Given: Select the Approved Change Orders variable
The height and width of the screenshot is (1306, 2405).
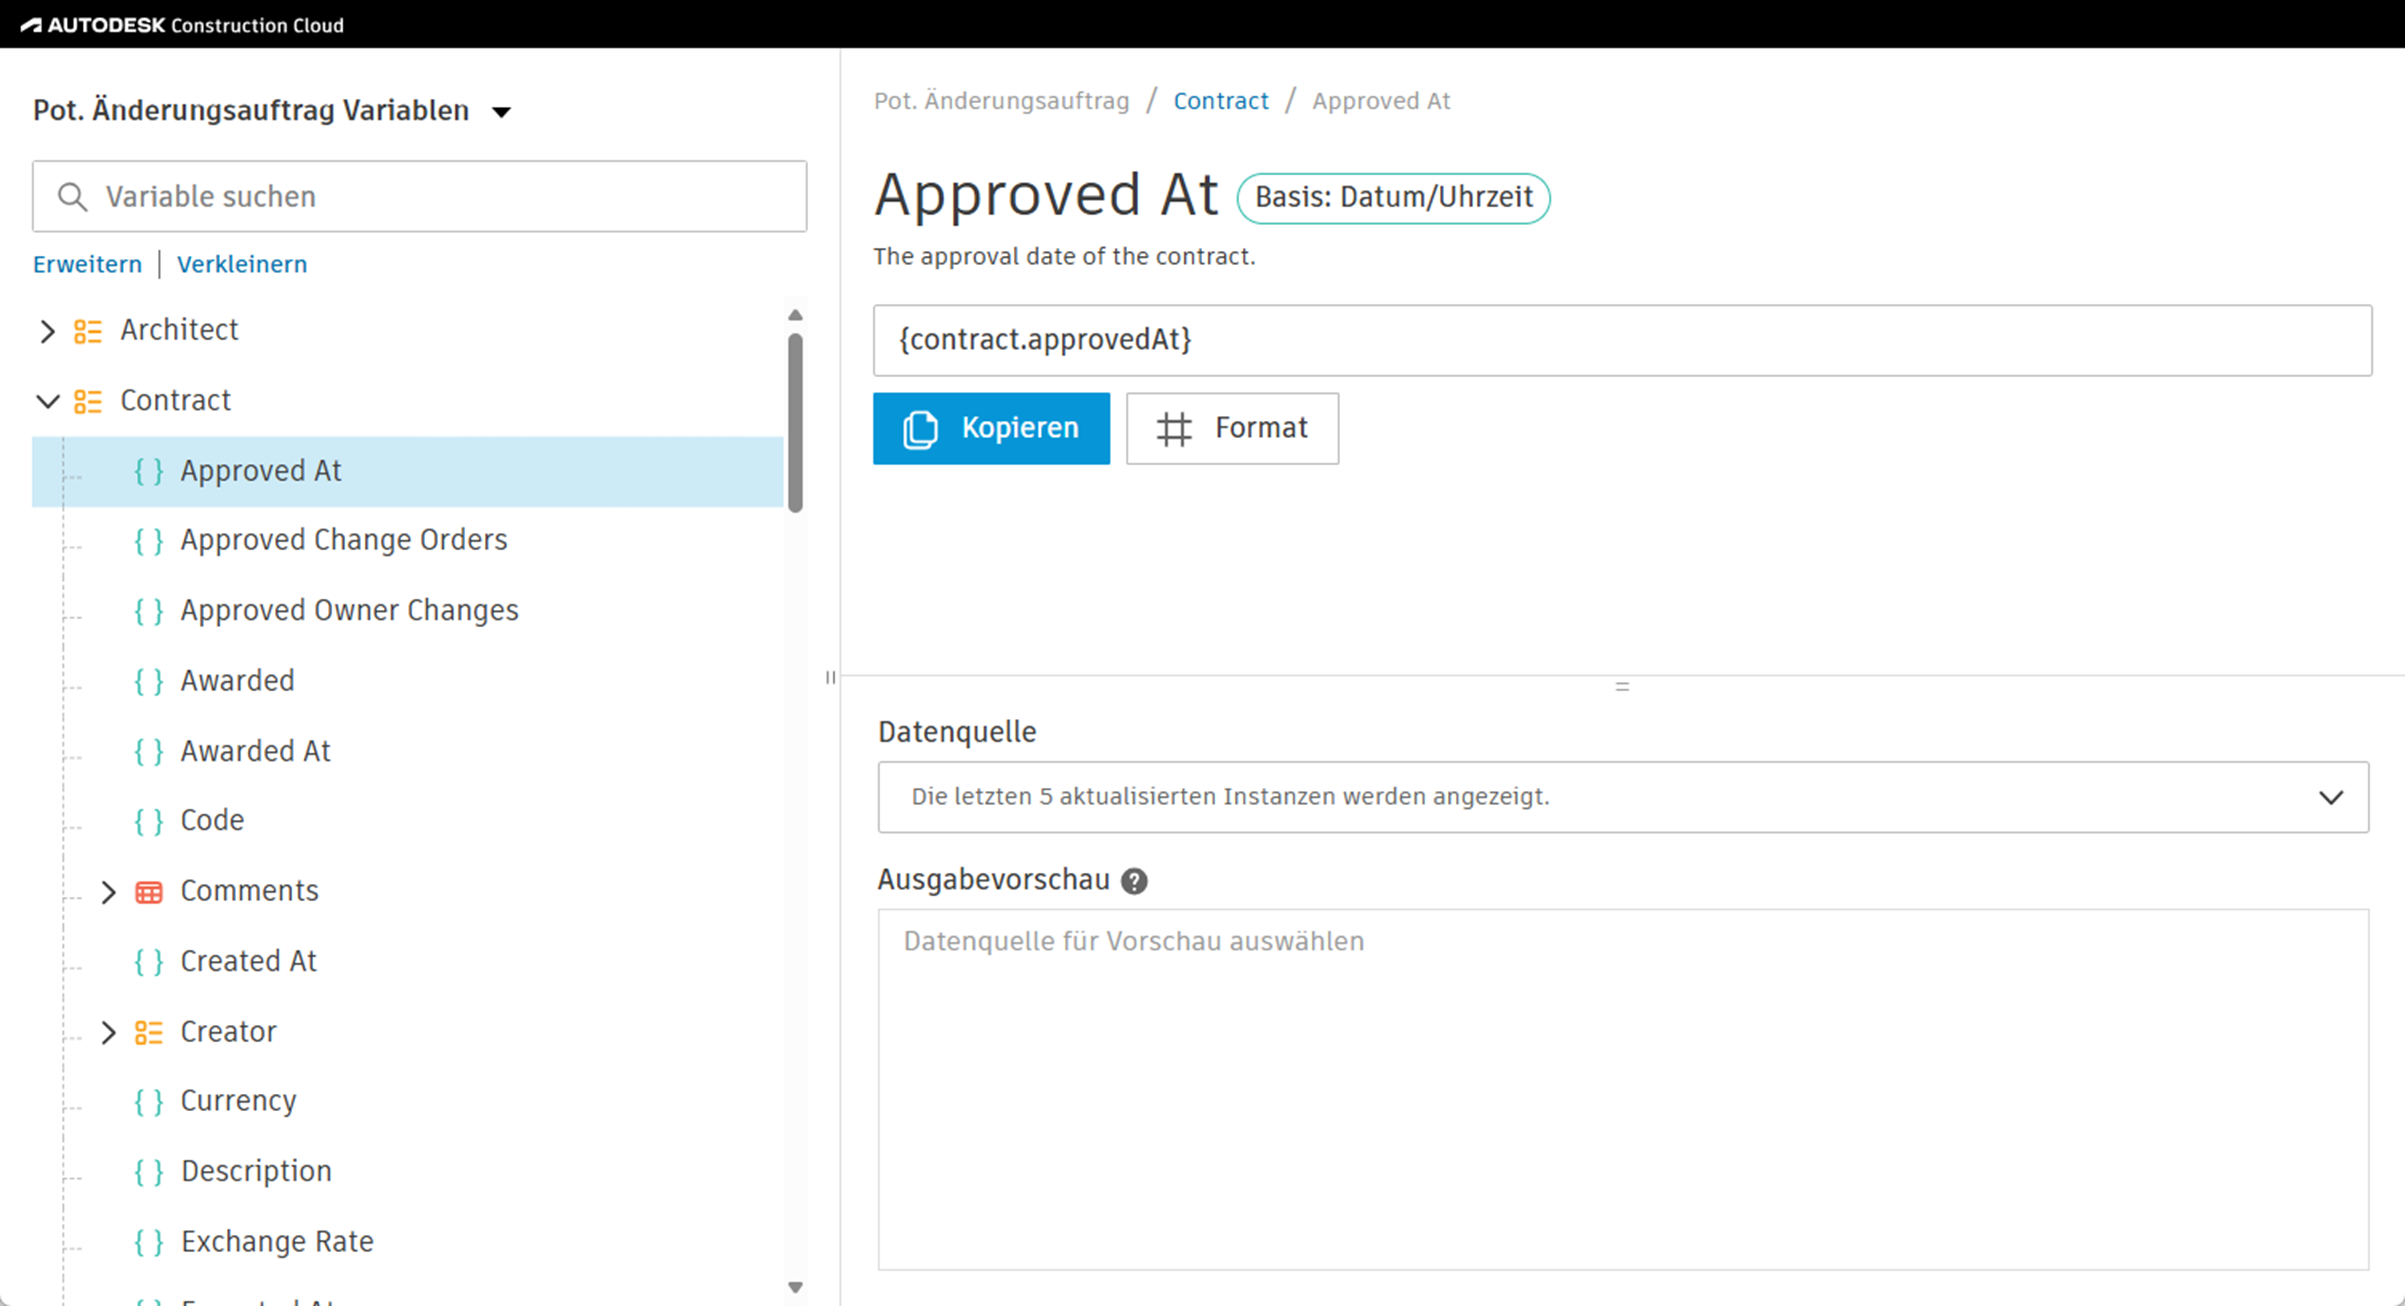Looking at the screenshot, I should click(343, 540).
